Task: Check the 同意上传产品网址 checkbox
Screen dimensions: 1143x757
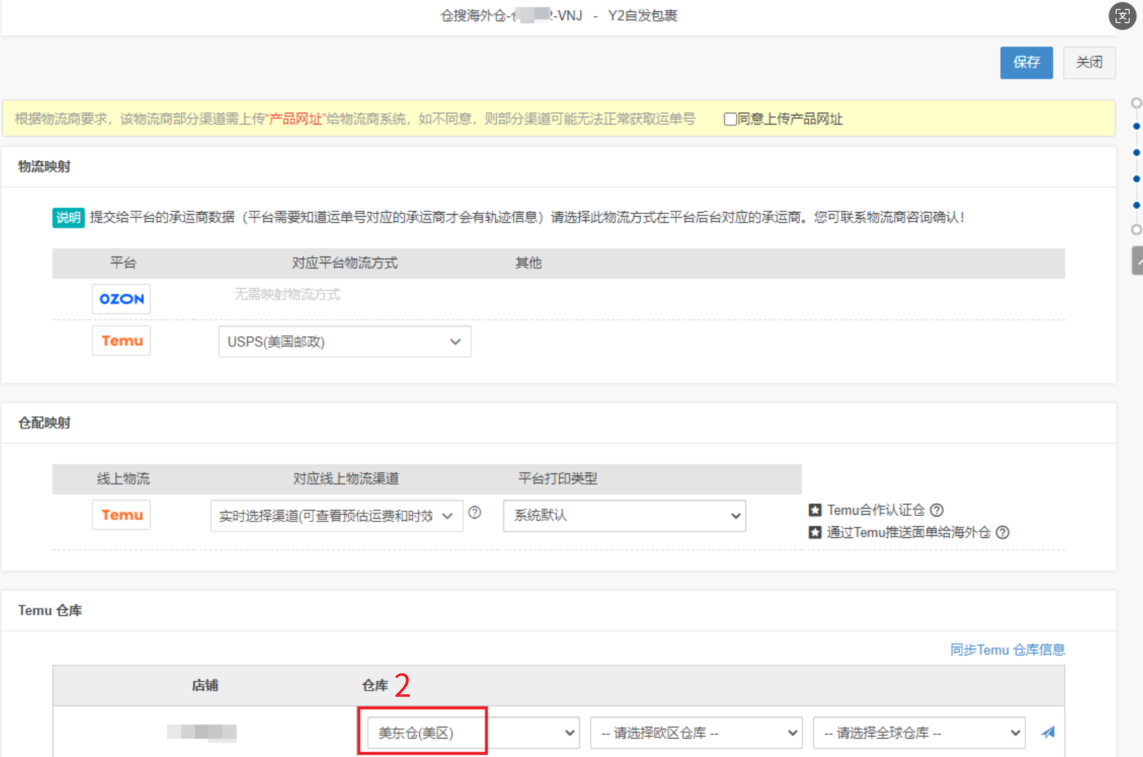Action: coord(730,119)
